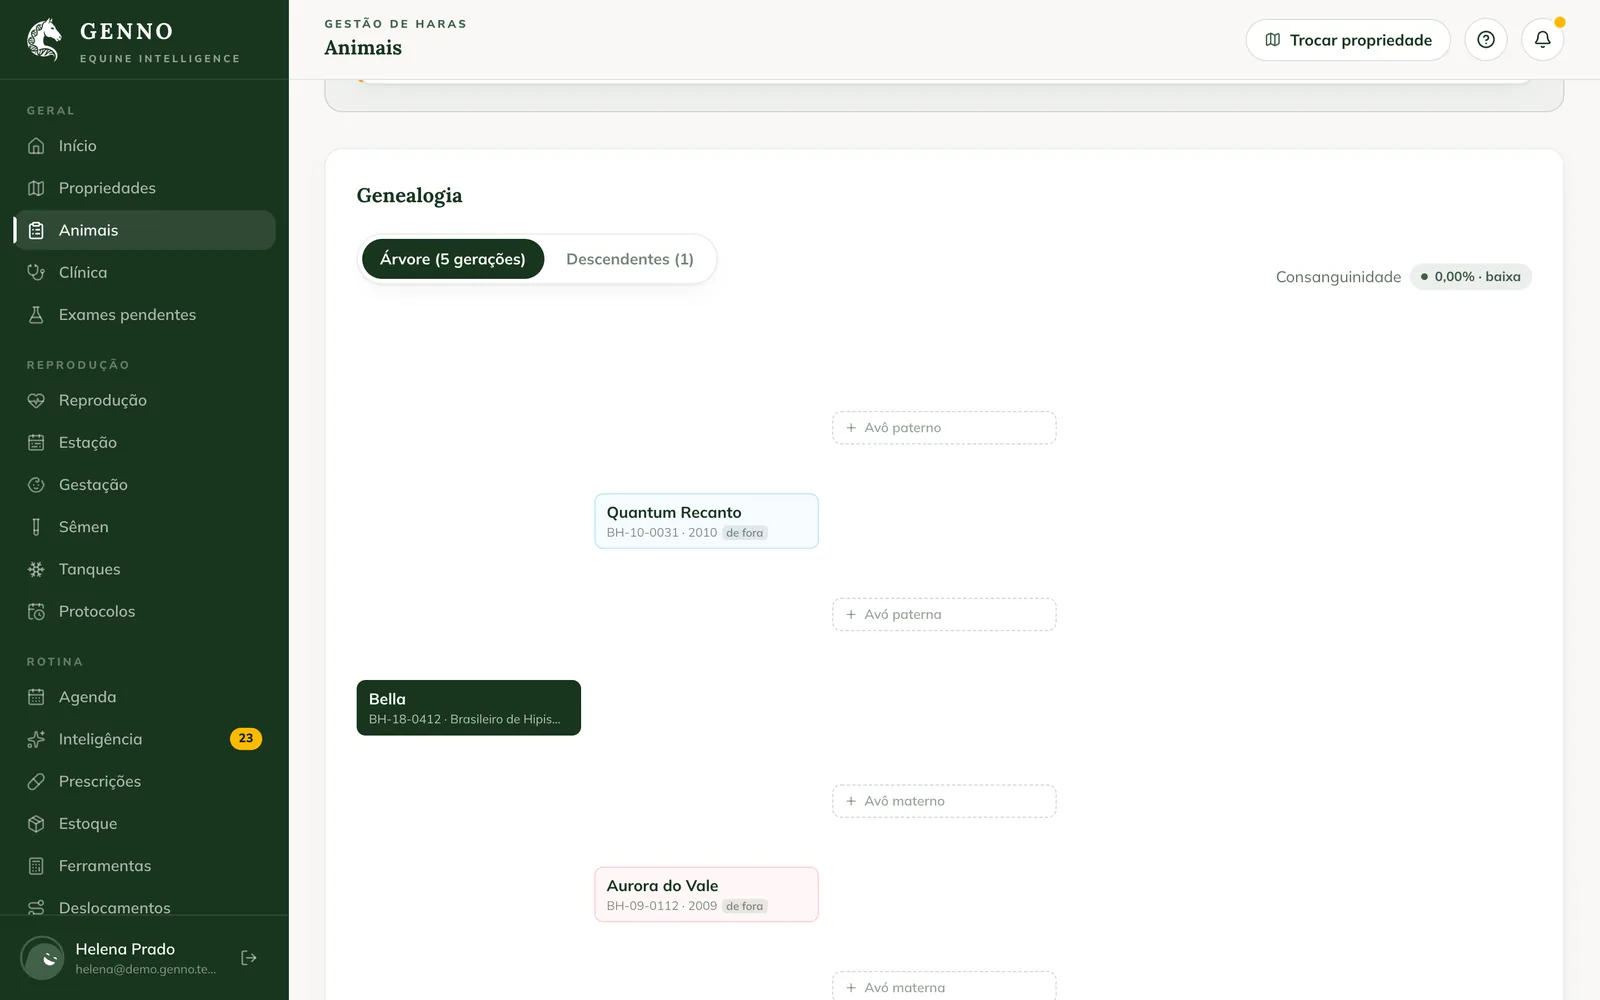
Task: Click the Clínica stethoscope icon
Action: pyautogui.click(x=36, y=272)
